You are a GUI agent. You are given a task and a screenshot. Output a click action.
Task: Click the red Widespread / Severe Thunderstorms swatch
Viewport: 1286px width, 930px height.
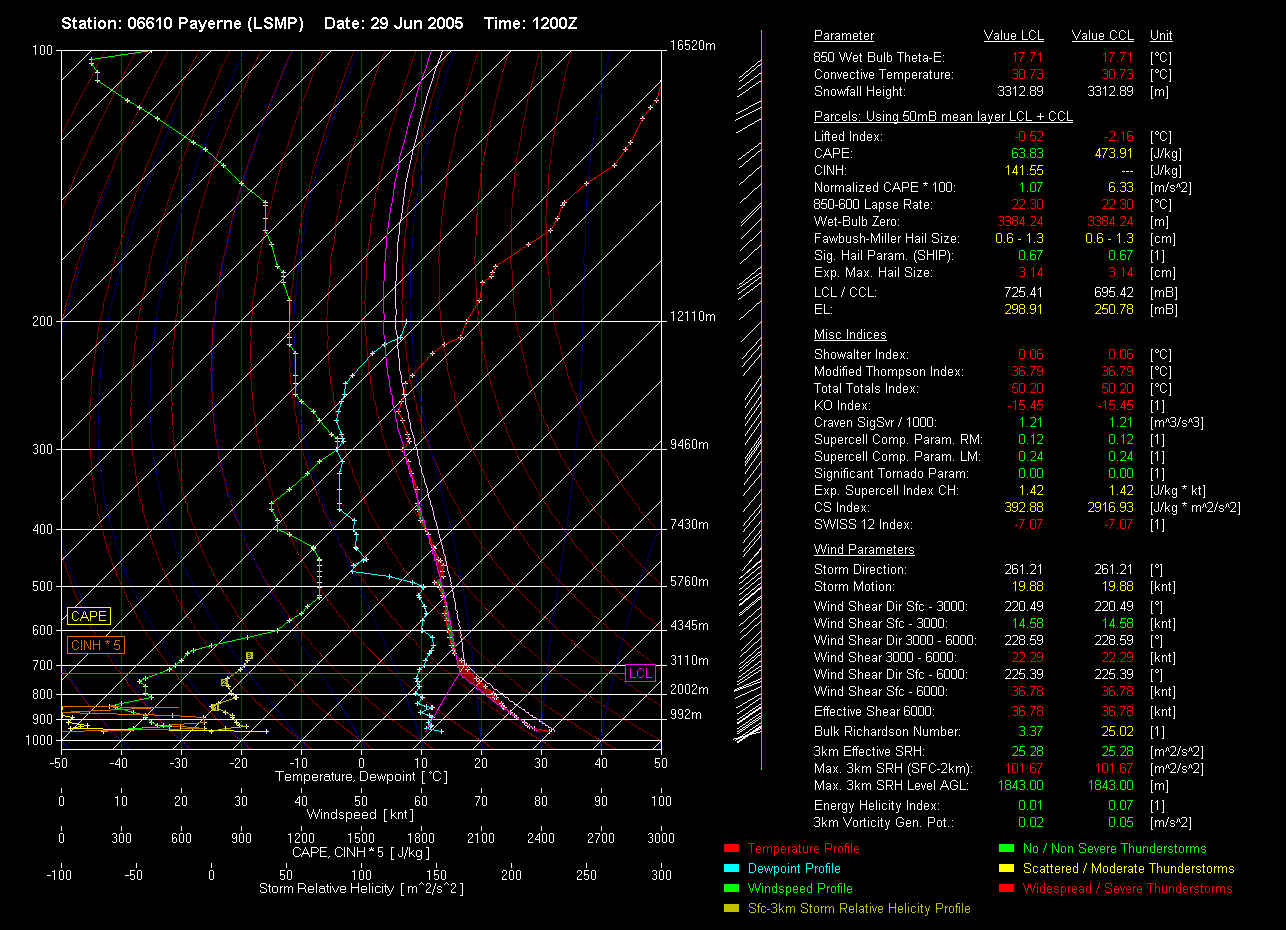pos(1004,889)
